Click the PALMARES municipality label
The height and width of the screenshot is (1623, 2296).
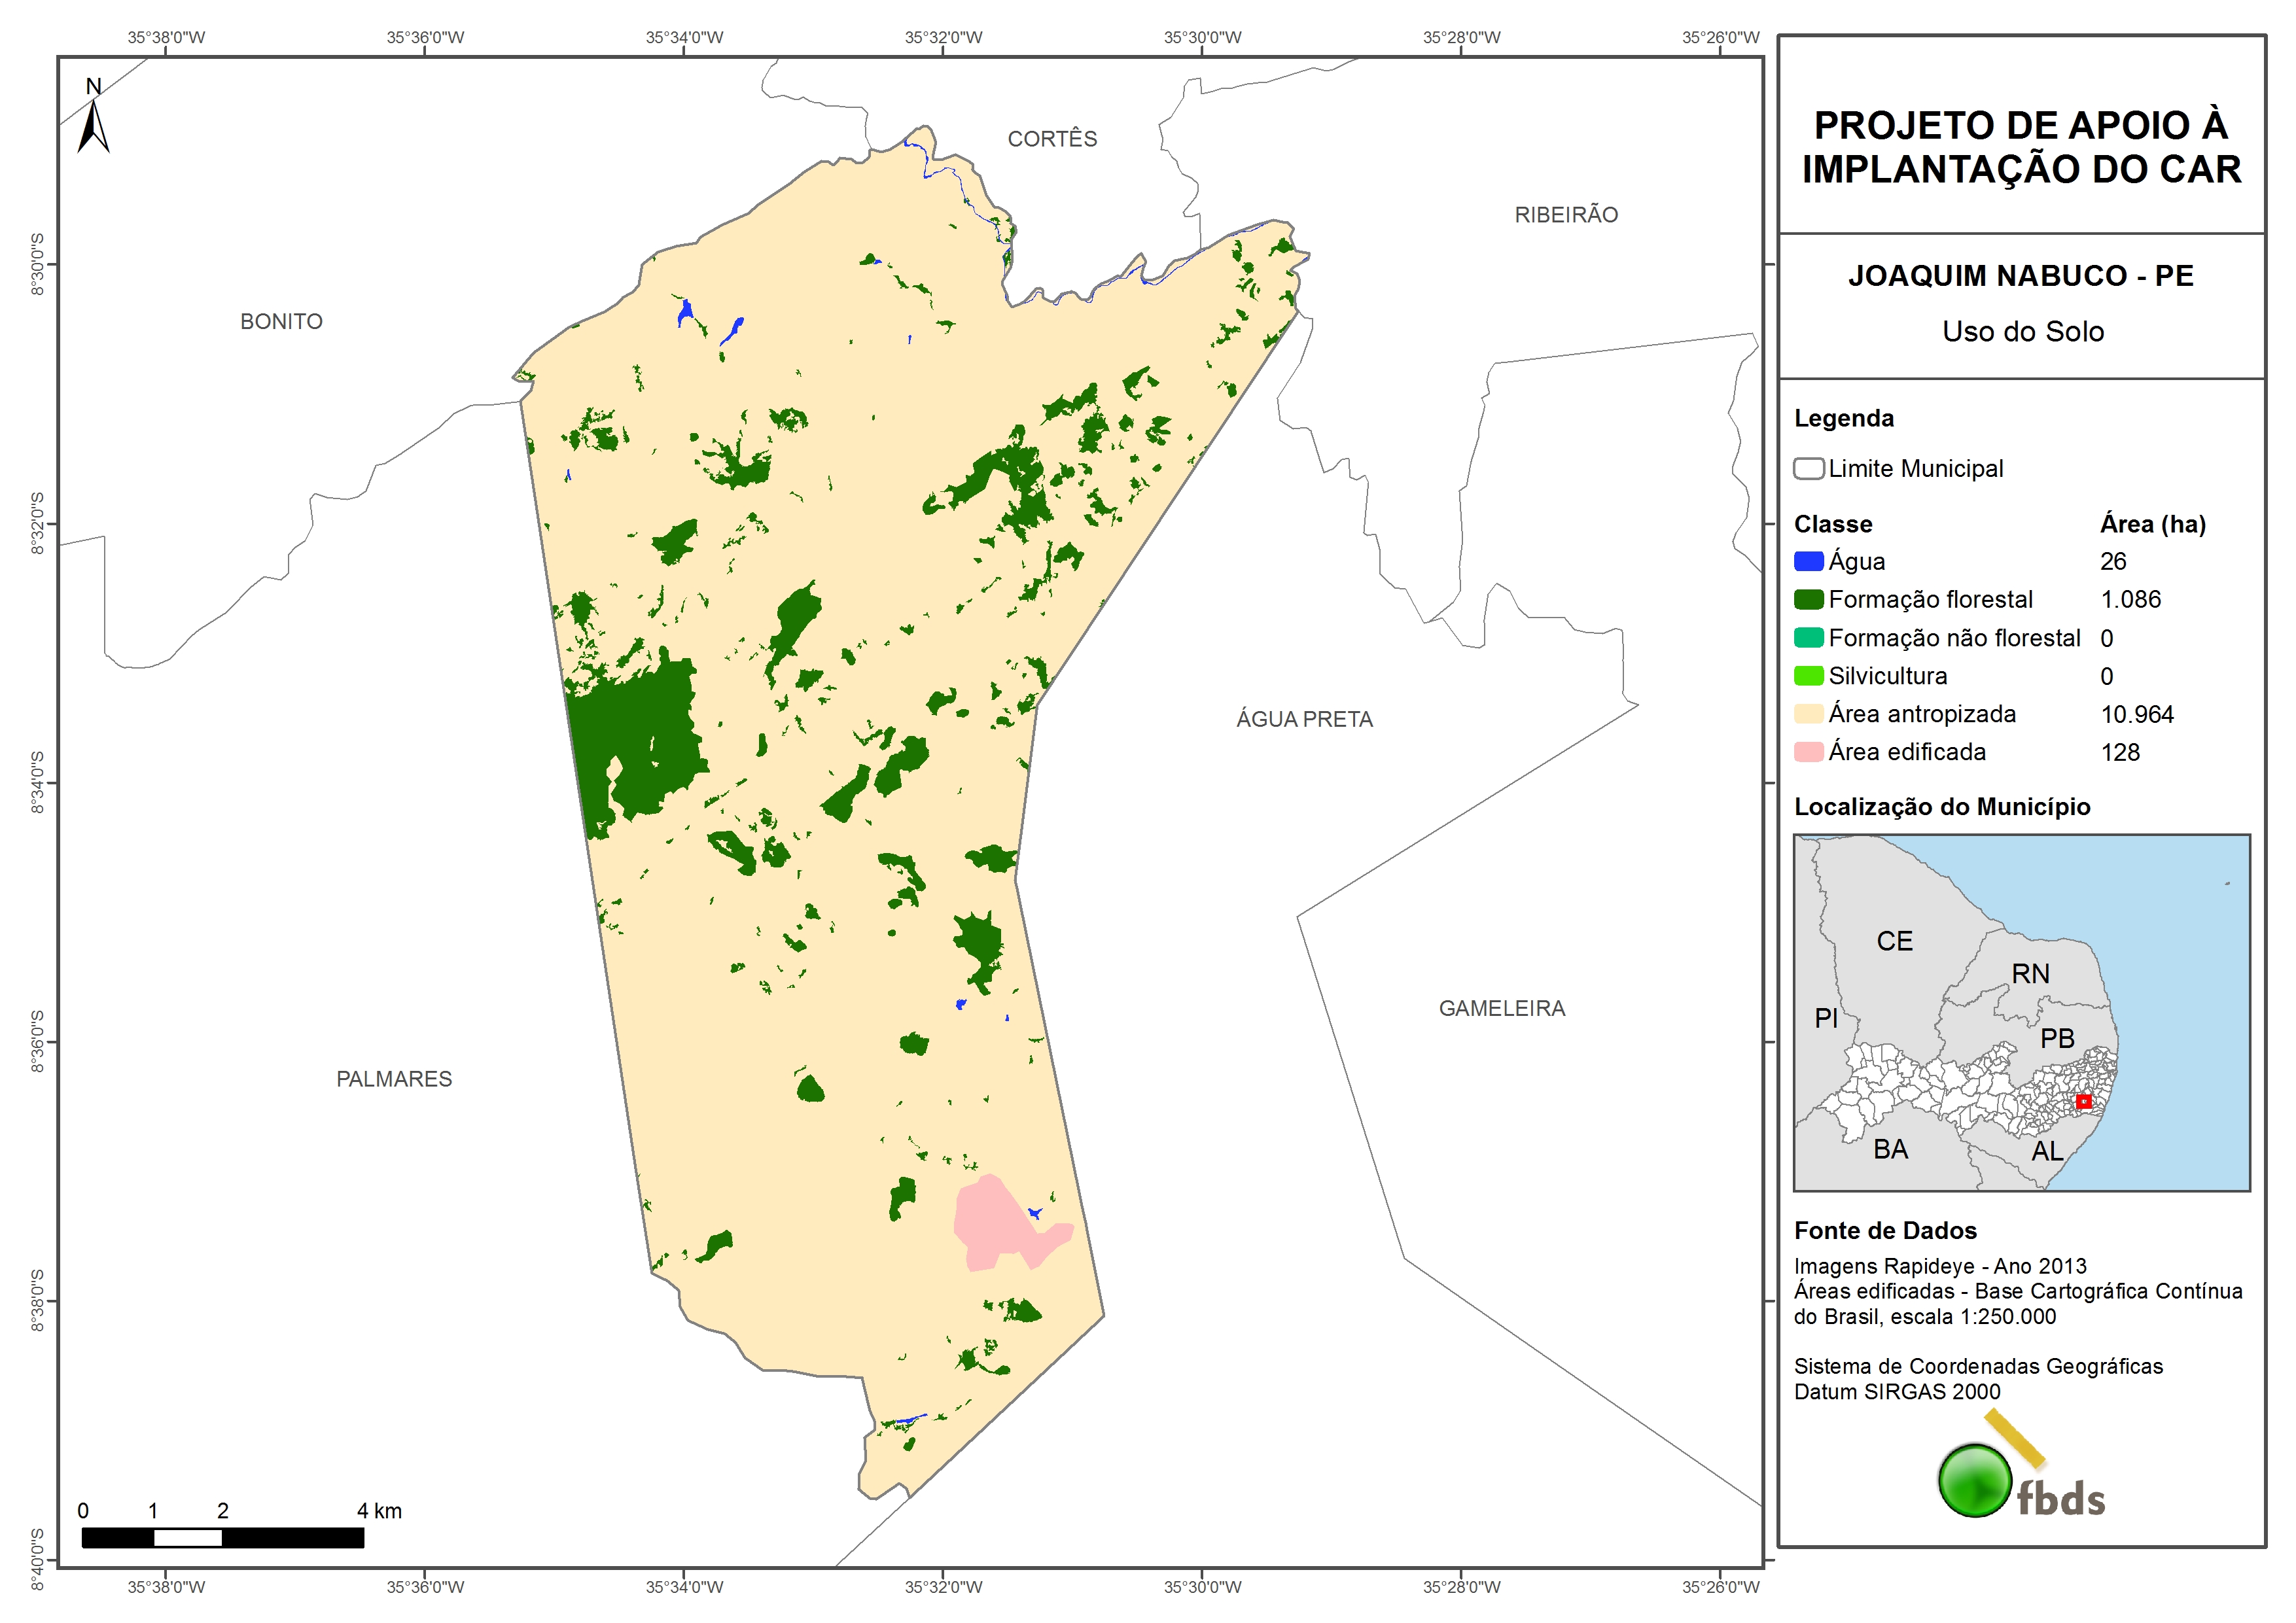tap(394, 1079)
